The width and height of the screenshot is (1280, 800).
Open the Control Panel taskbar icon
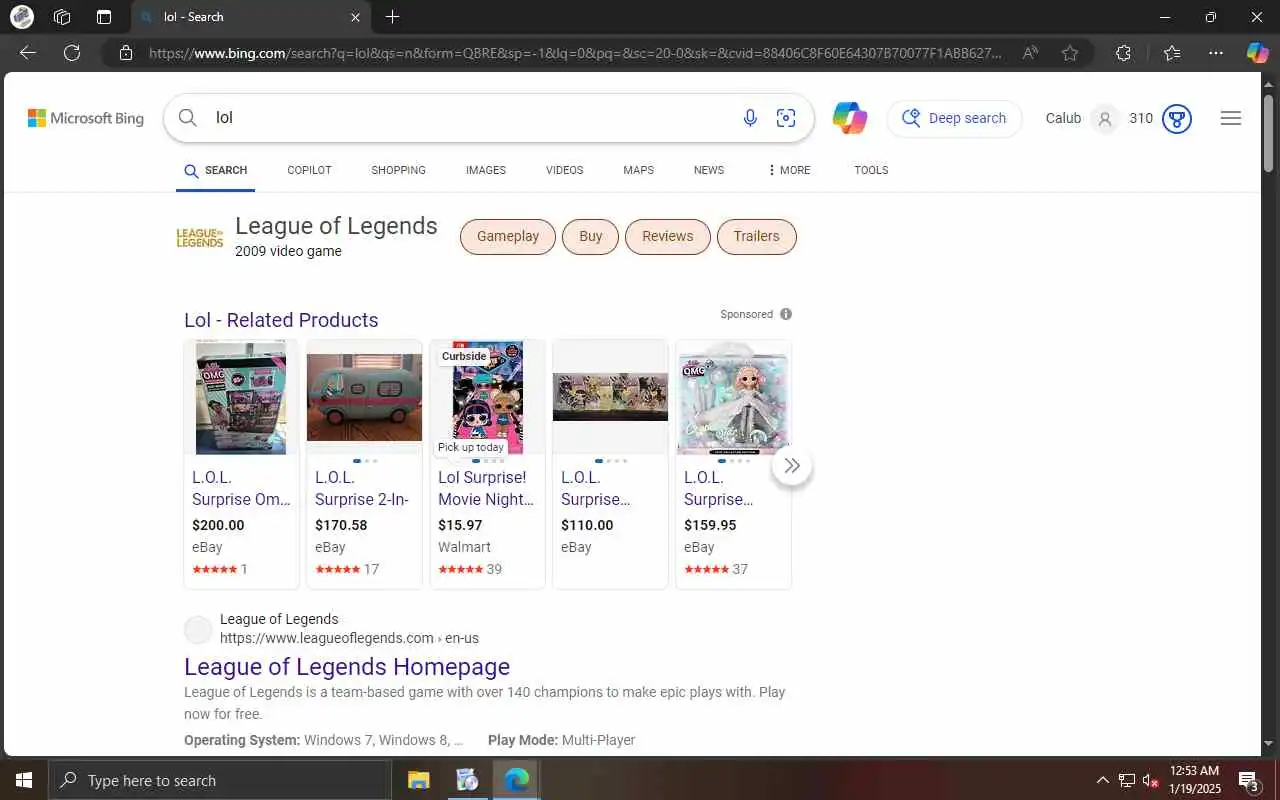click(x=467, y=780)
